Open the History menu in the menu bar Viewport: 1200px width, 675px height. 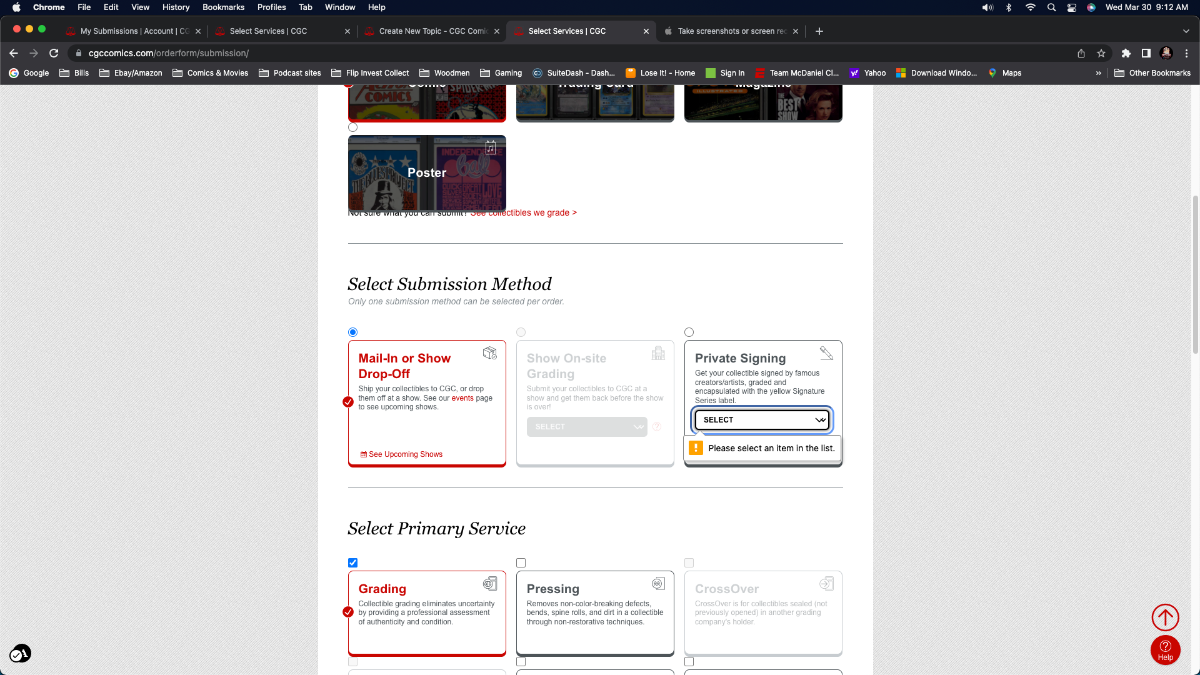(176, 7)
